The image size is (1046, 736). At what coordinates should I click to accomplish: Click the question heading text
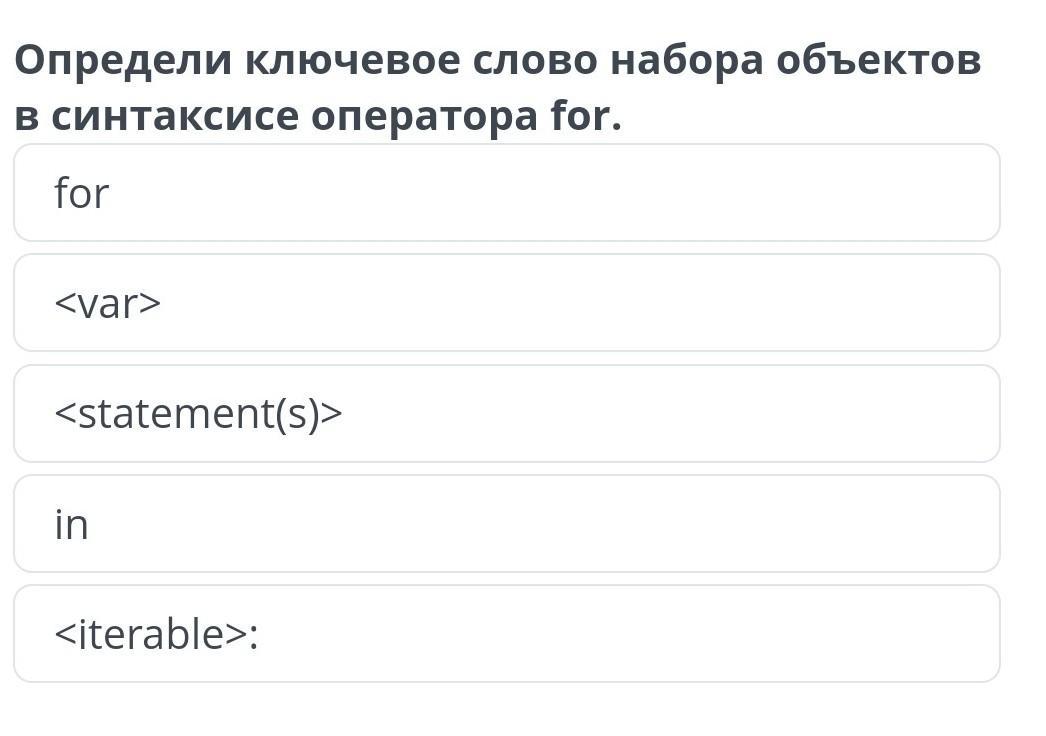coord(497,89)
